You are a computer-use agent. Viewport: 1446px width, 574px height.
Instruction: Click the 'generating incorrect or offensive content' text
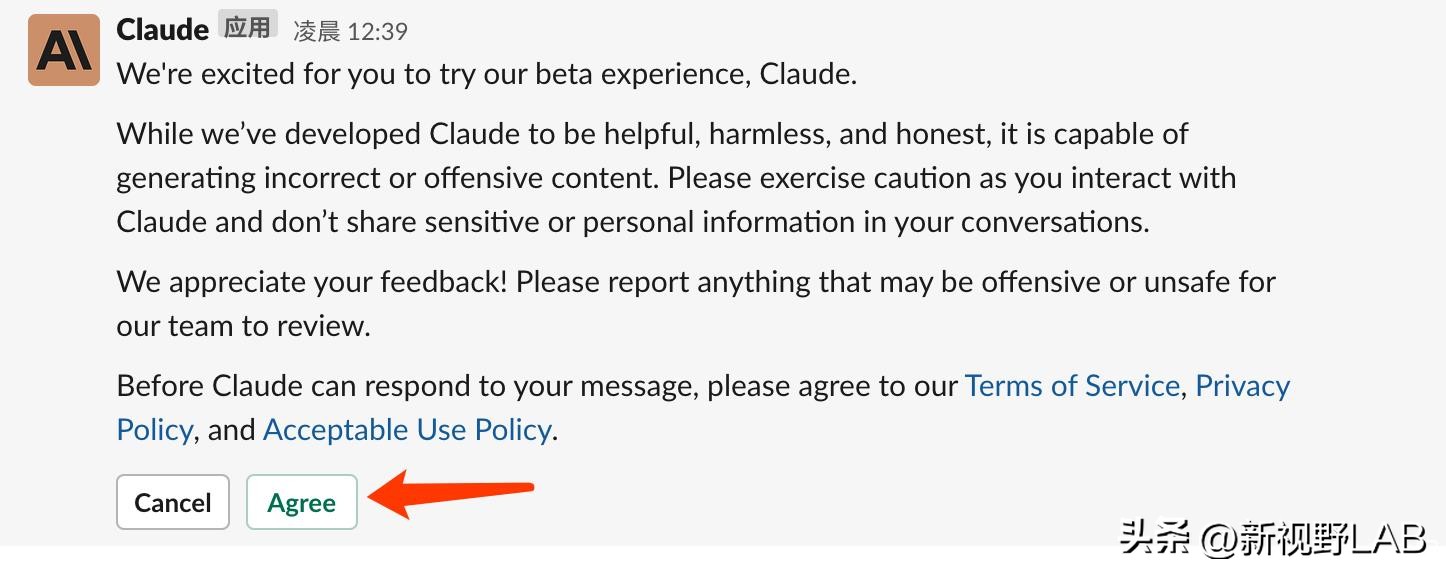[388, 178]
